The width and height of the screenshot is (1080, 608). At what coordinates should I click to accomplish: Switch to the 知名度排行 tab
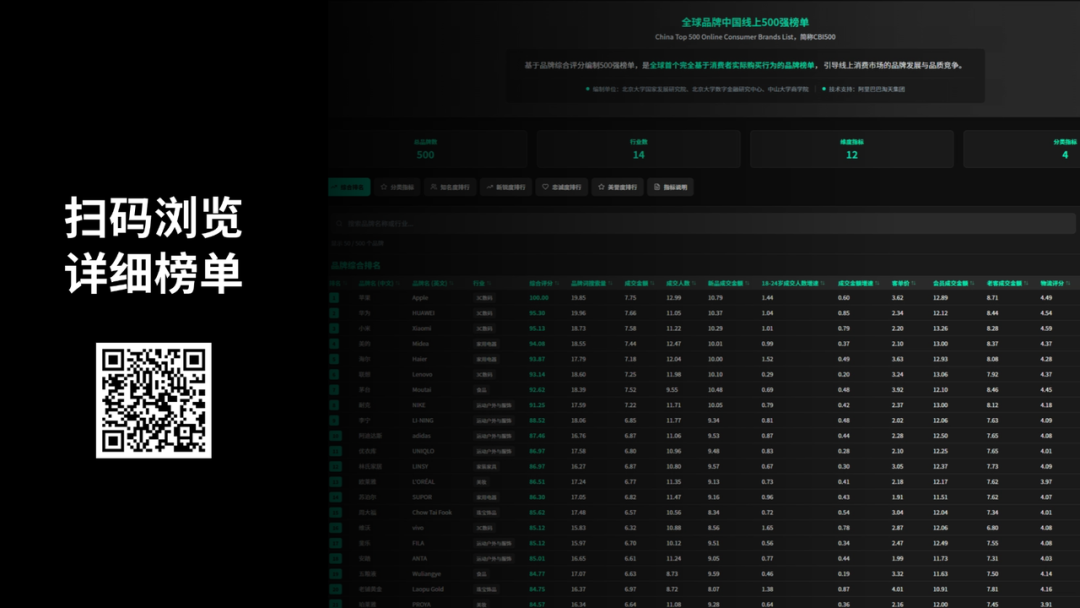(x=449, y=187)
